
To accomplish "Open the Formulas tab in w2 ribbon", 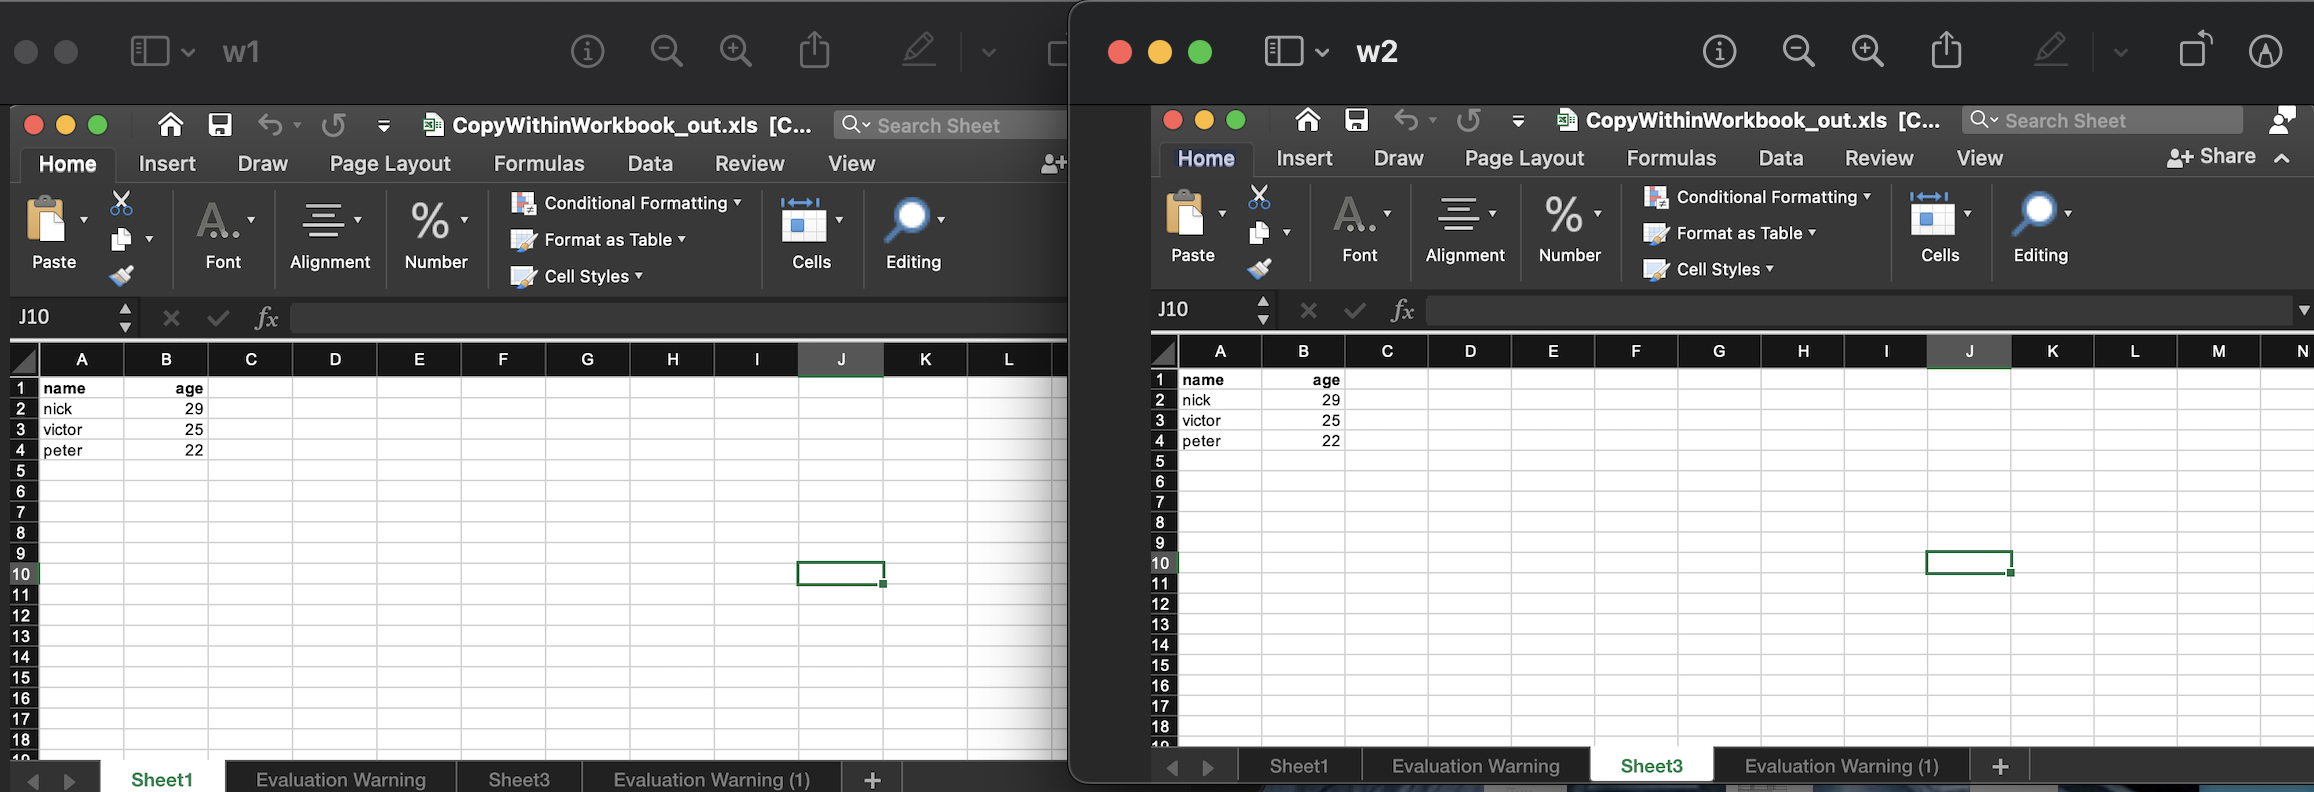I will pos(1670,158).
